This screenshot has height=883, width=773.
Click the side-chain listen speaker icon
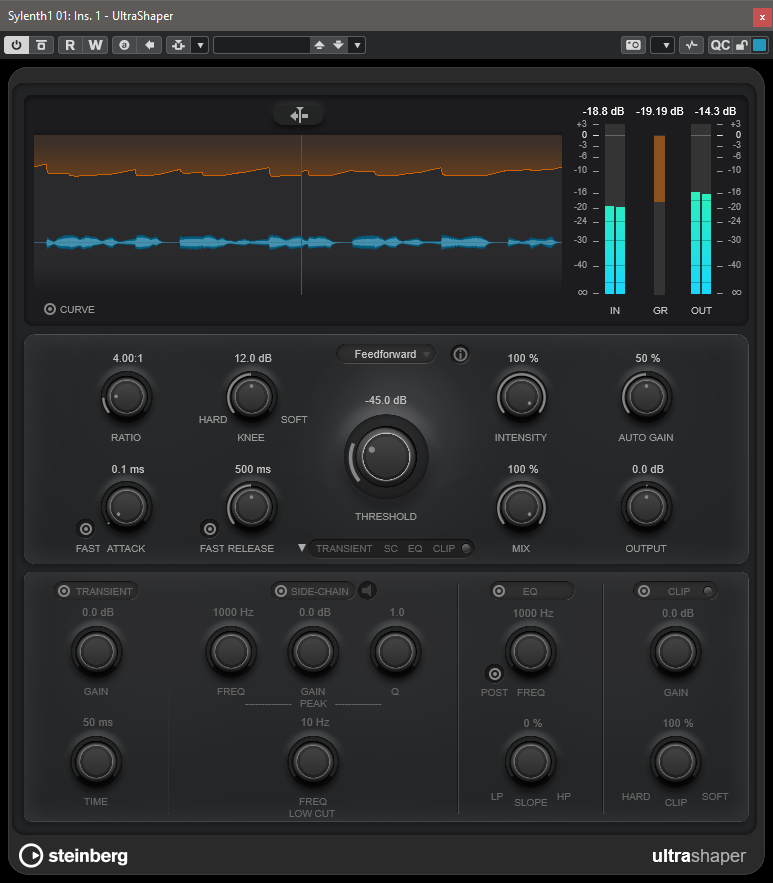[x=368, y=591]
